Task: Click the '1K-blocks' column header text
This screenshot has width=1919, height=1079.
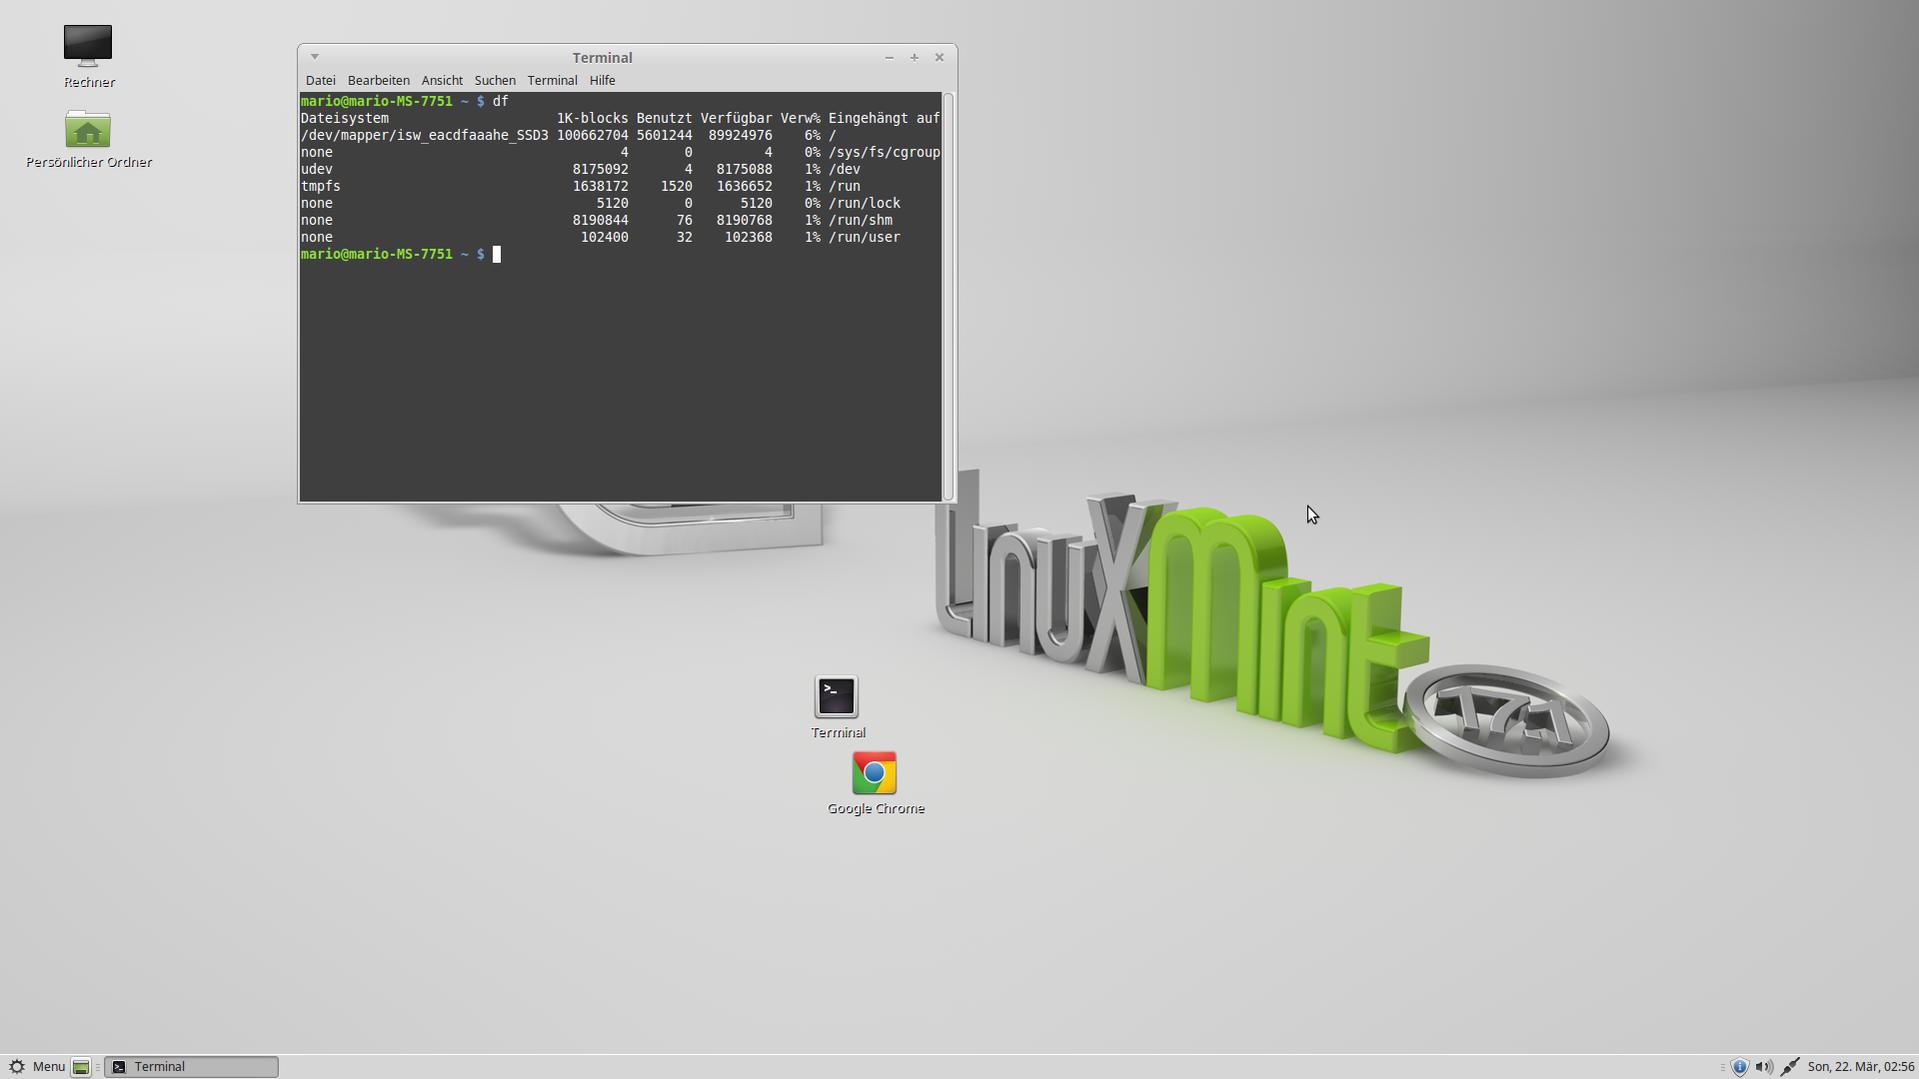Action: (592, 118)
